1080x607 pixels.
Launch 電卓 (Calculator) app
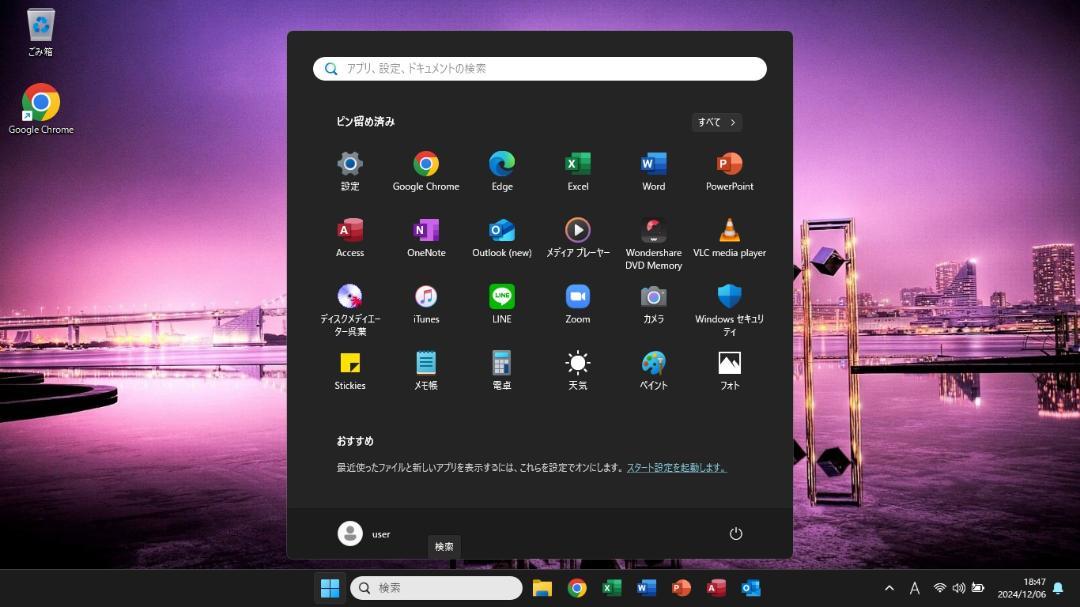pos(501,371)
